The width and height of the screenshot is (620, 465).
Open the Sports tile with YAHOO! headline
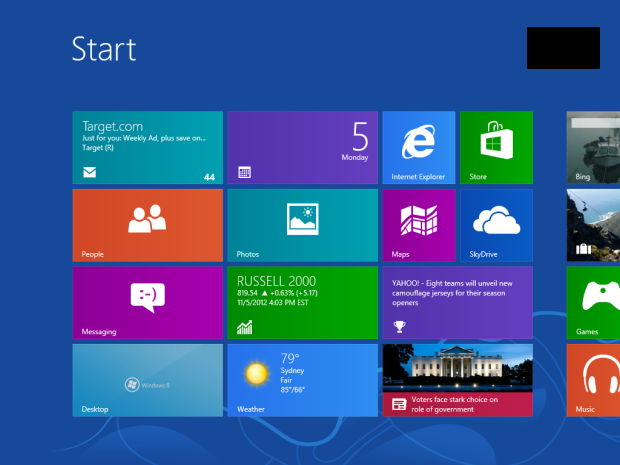(457, 302)
